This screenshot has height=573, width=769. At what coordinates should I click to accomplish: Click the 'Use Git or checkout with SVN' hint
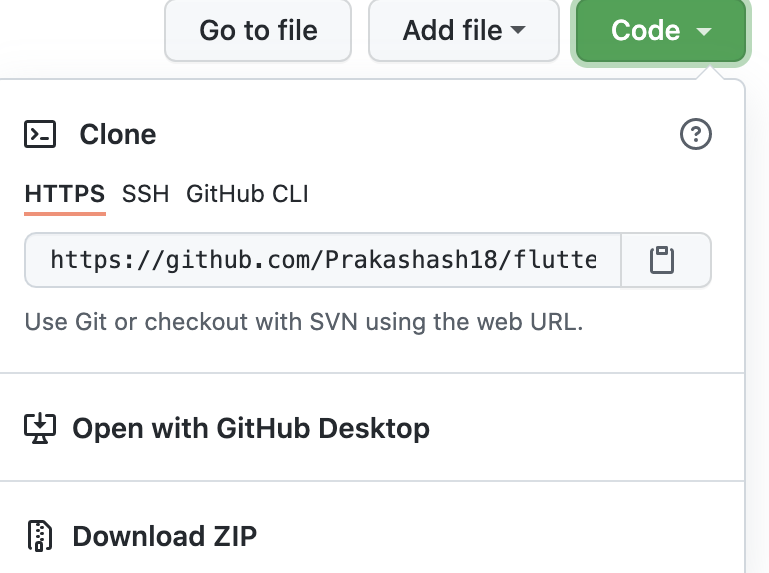coord(304,322)
